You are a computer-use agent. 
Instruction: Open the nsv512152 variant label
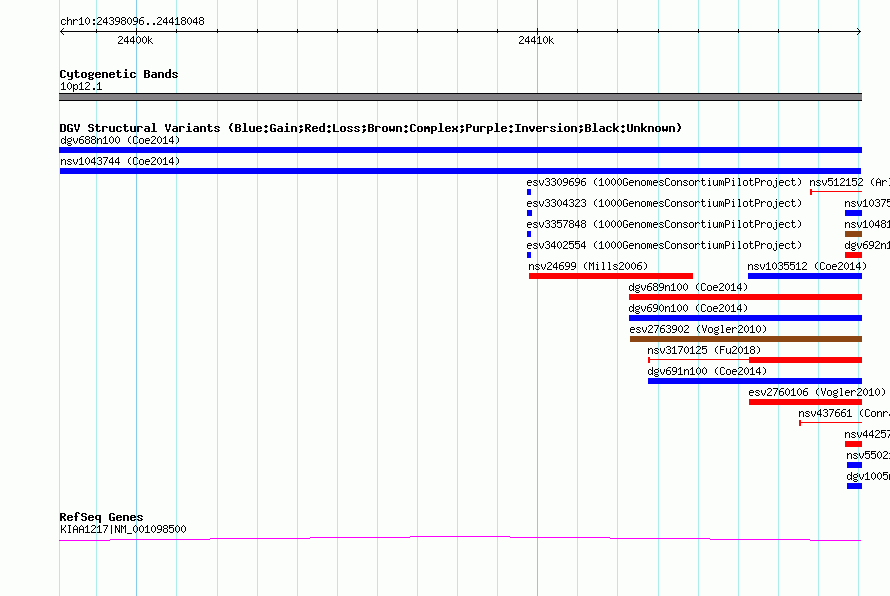[849, 182]
